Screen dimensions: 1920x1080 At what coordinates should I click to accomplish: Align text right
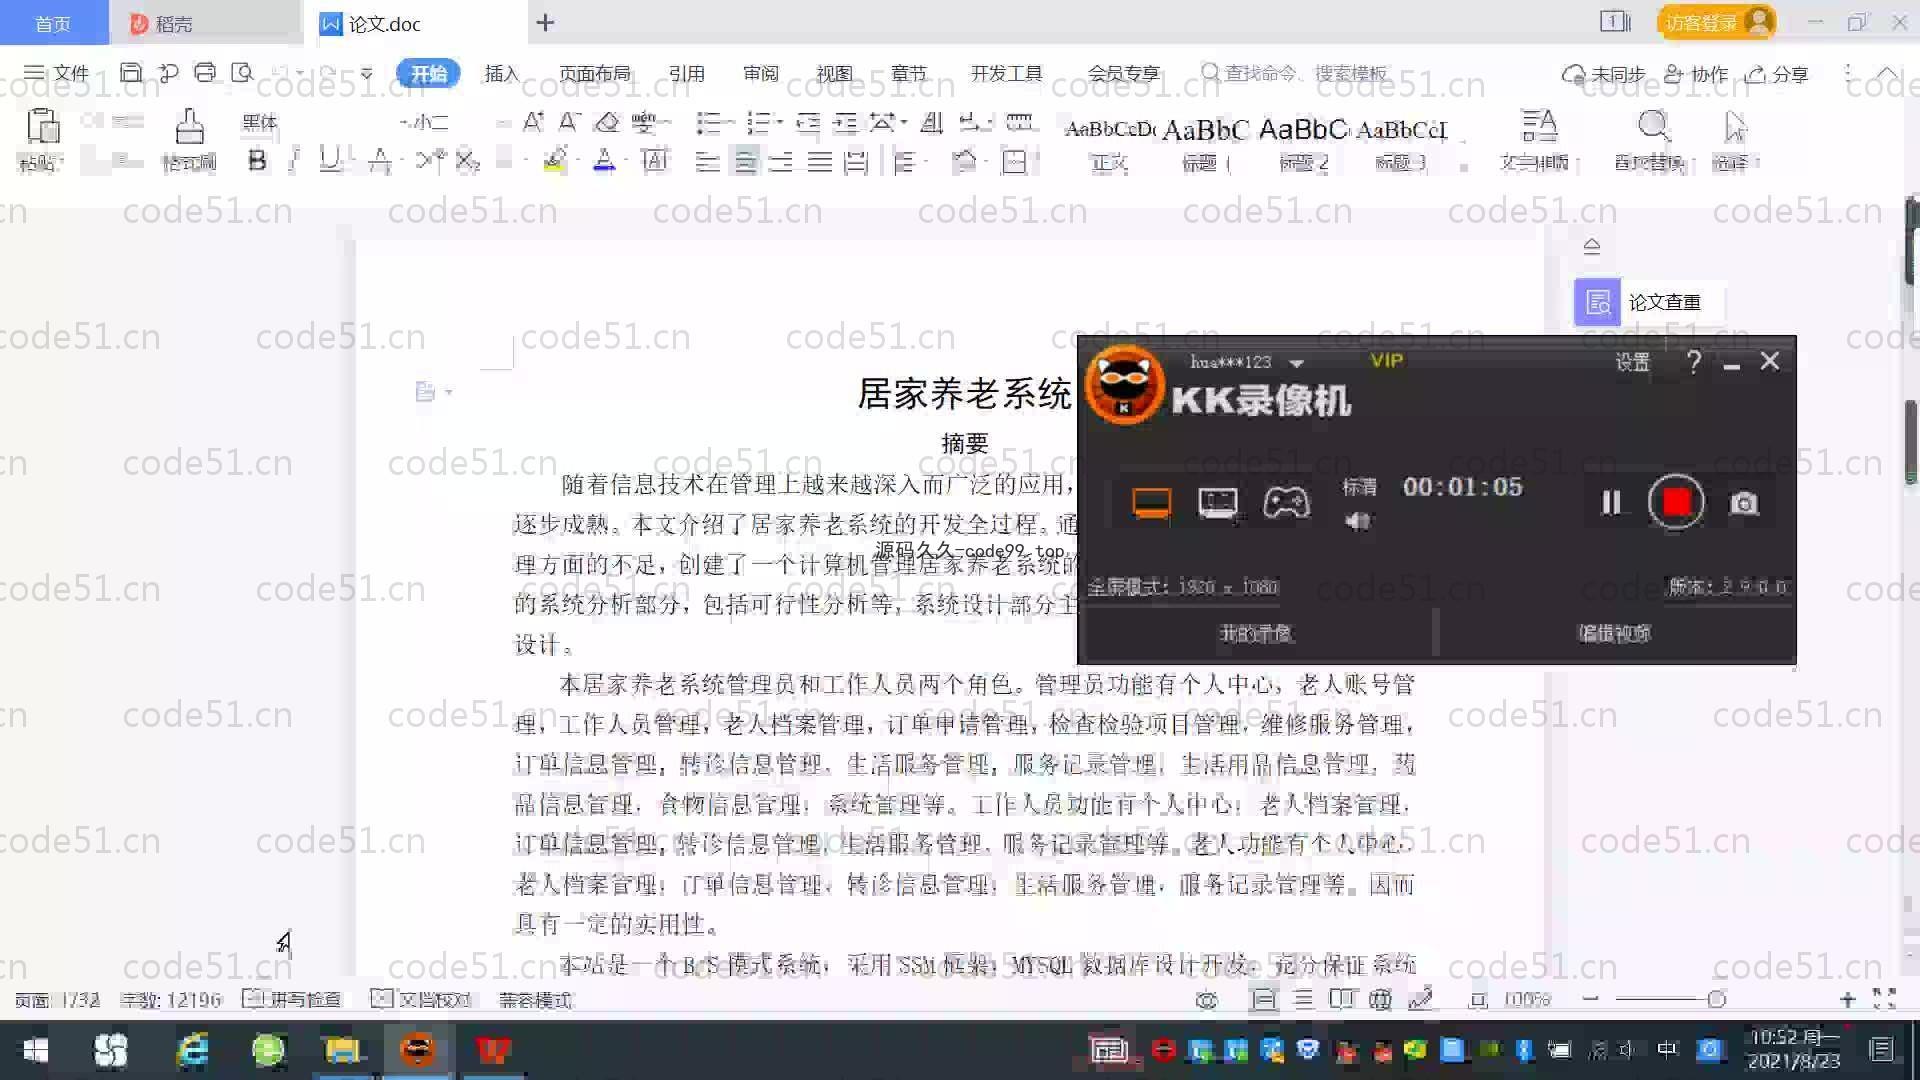[x=781, y=161]
